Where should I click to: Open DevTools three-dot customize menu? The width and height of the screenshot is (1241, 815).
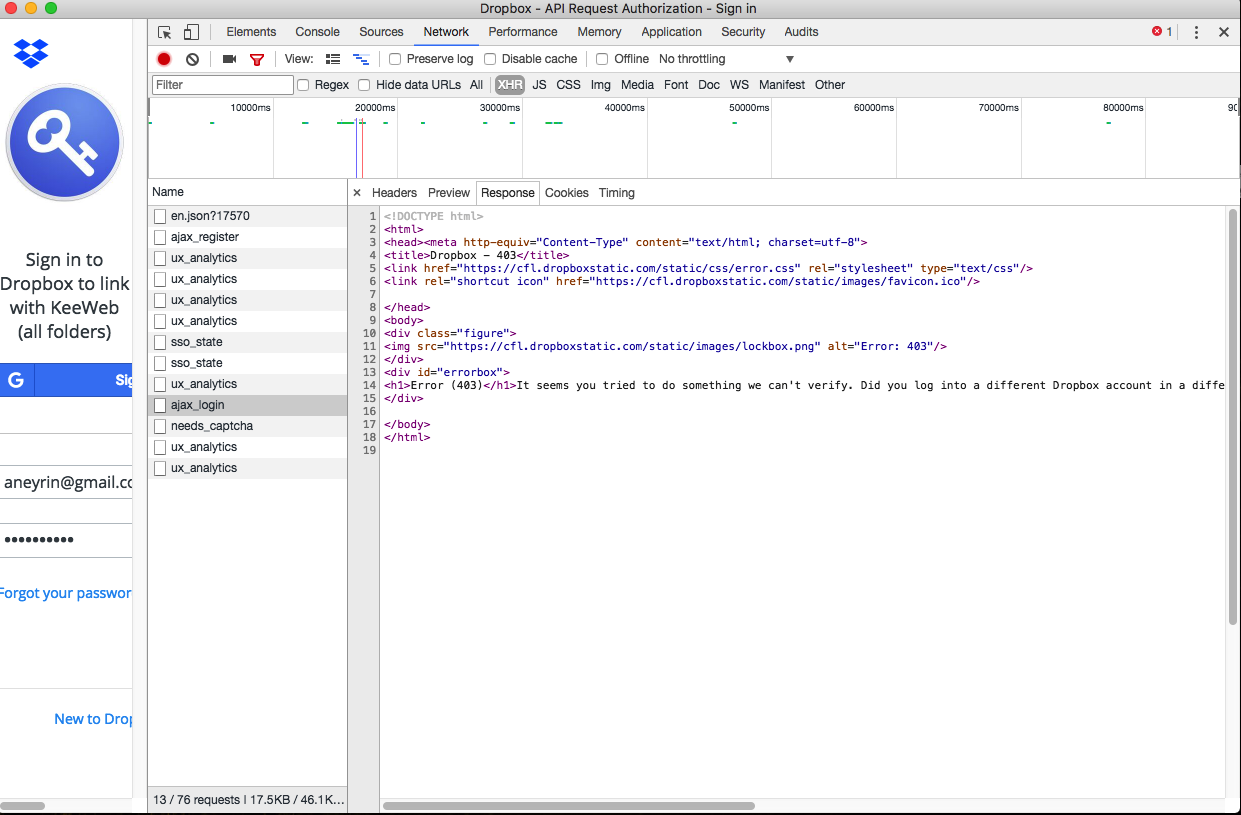tap(1196, 32)
